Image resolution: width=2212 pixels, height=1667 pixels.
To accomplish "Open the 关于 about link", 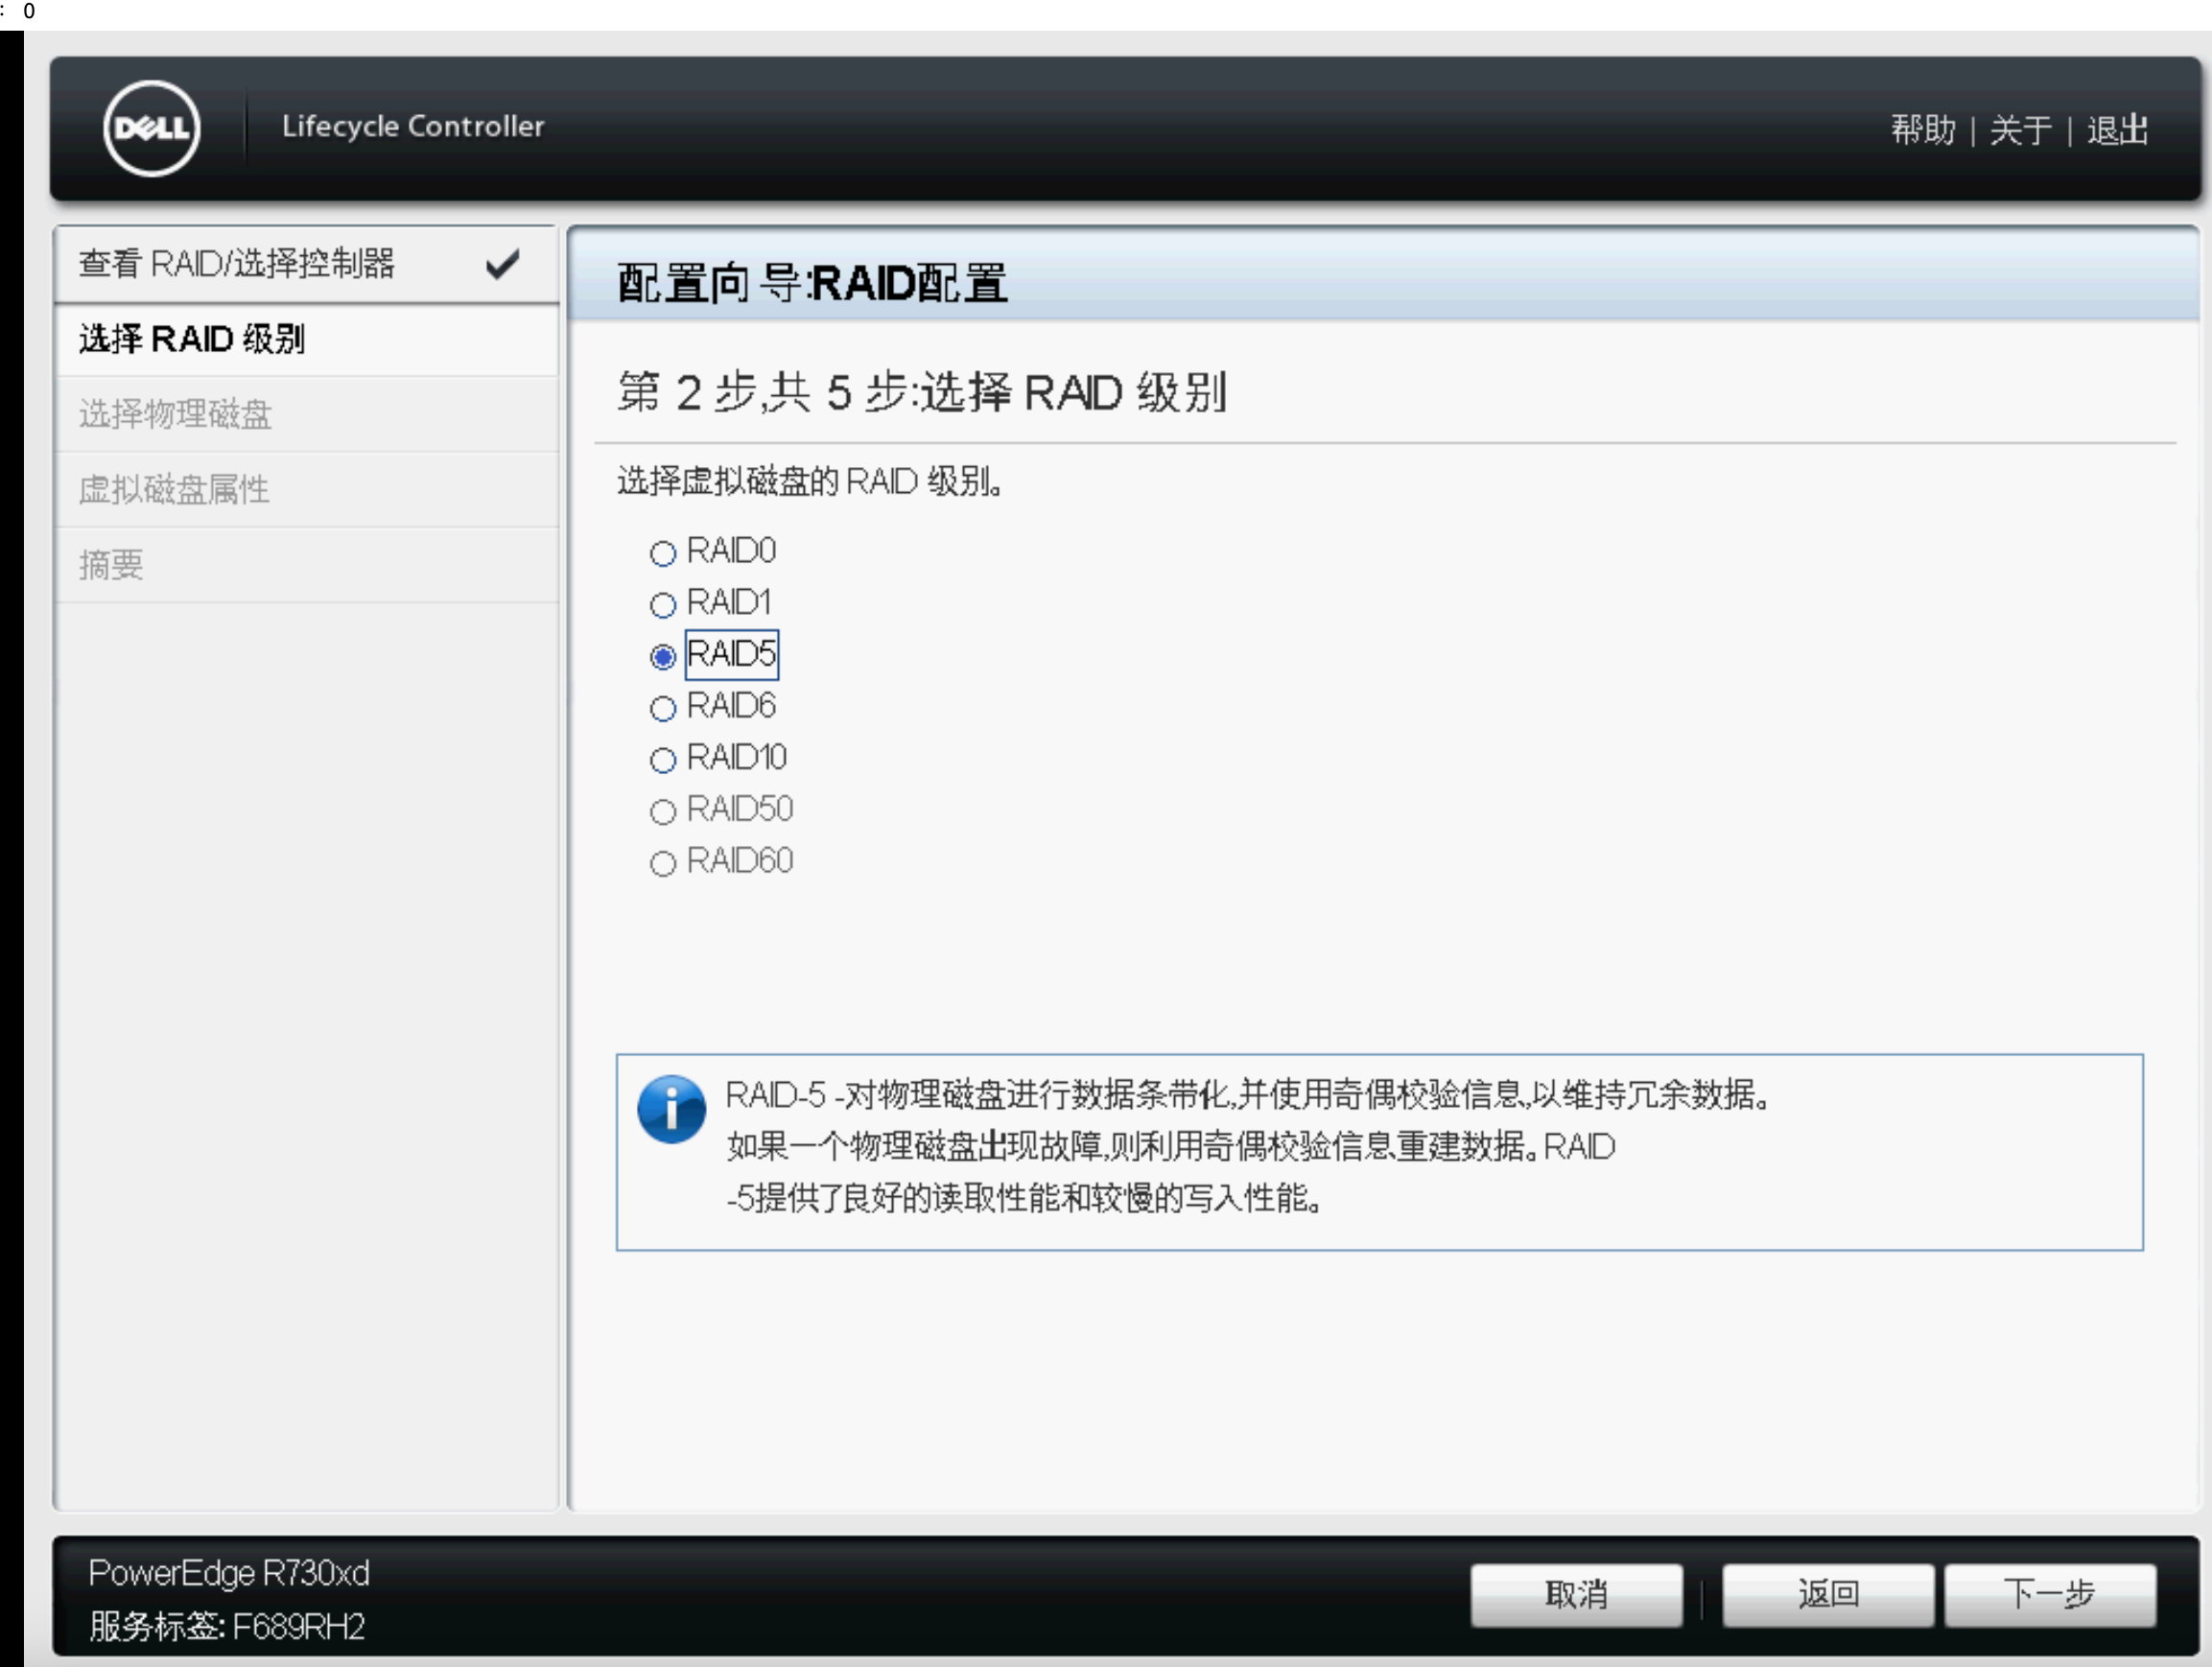I will tap(2020, 130).
